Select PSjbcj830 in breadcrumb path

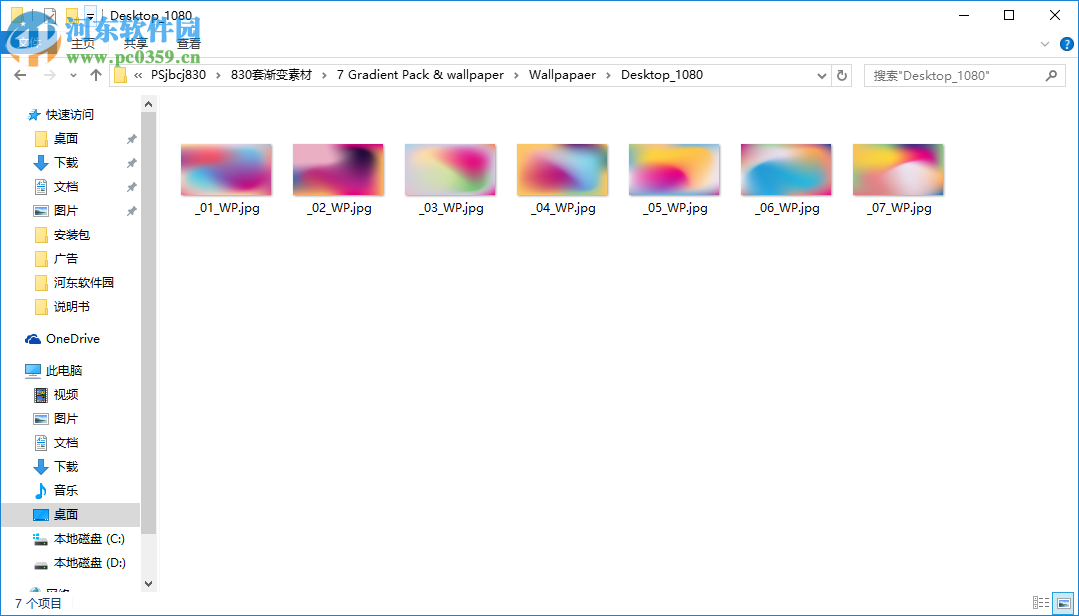pos(178,75)
